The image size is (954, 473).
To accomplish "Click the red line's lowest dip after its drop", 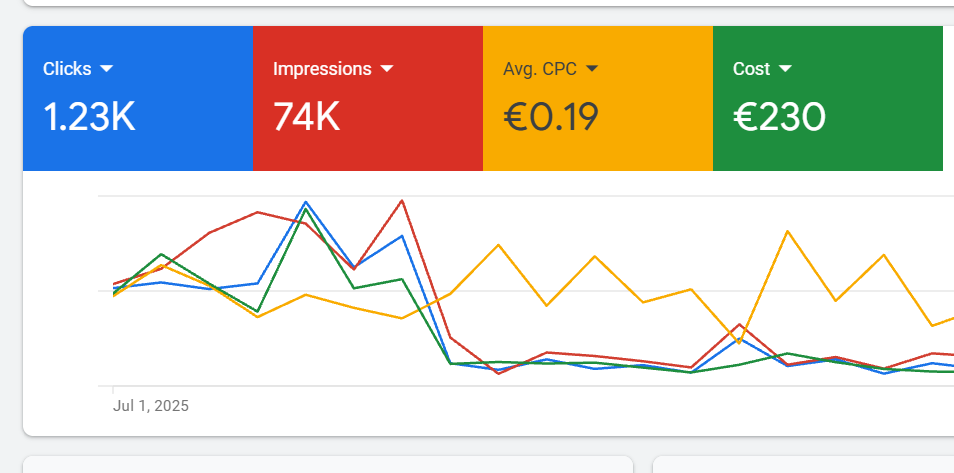I will 498,373.
